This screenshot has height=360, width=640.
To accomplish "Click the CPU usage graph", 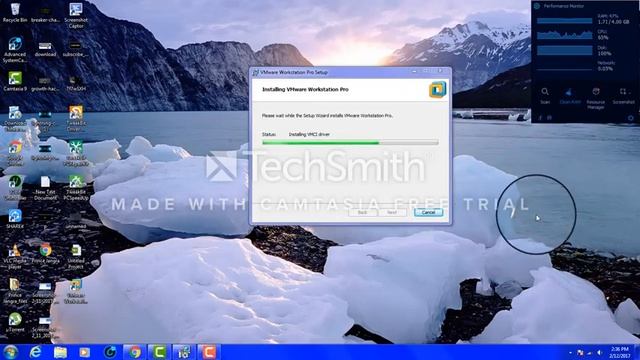I will click(x=564, y=35).
